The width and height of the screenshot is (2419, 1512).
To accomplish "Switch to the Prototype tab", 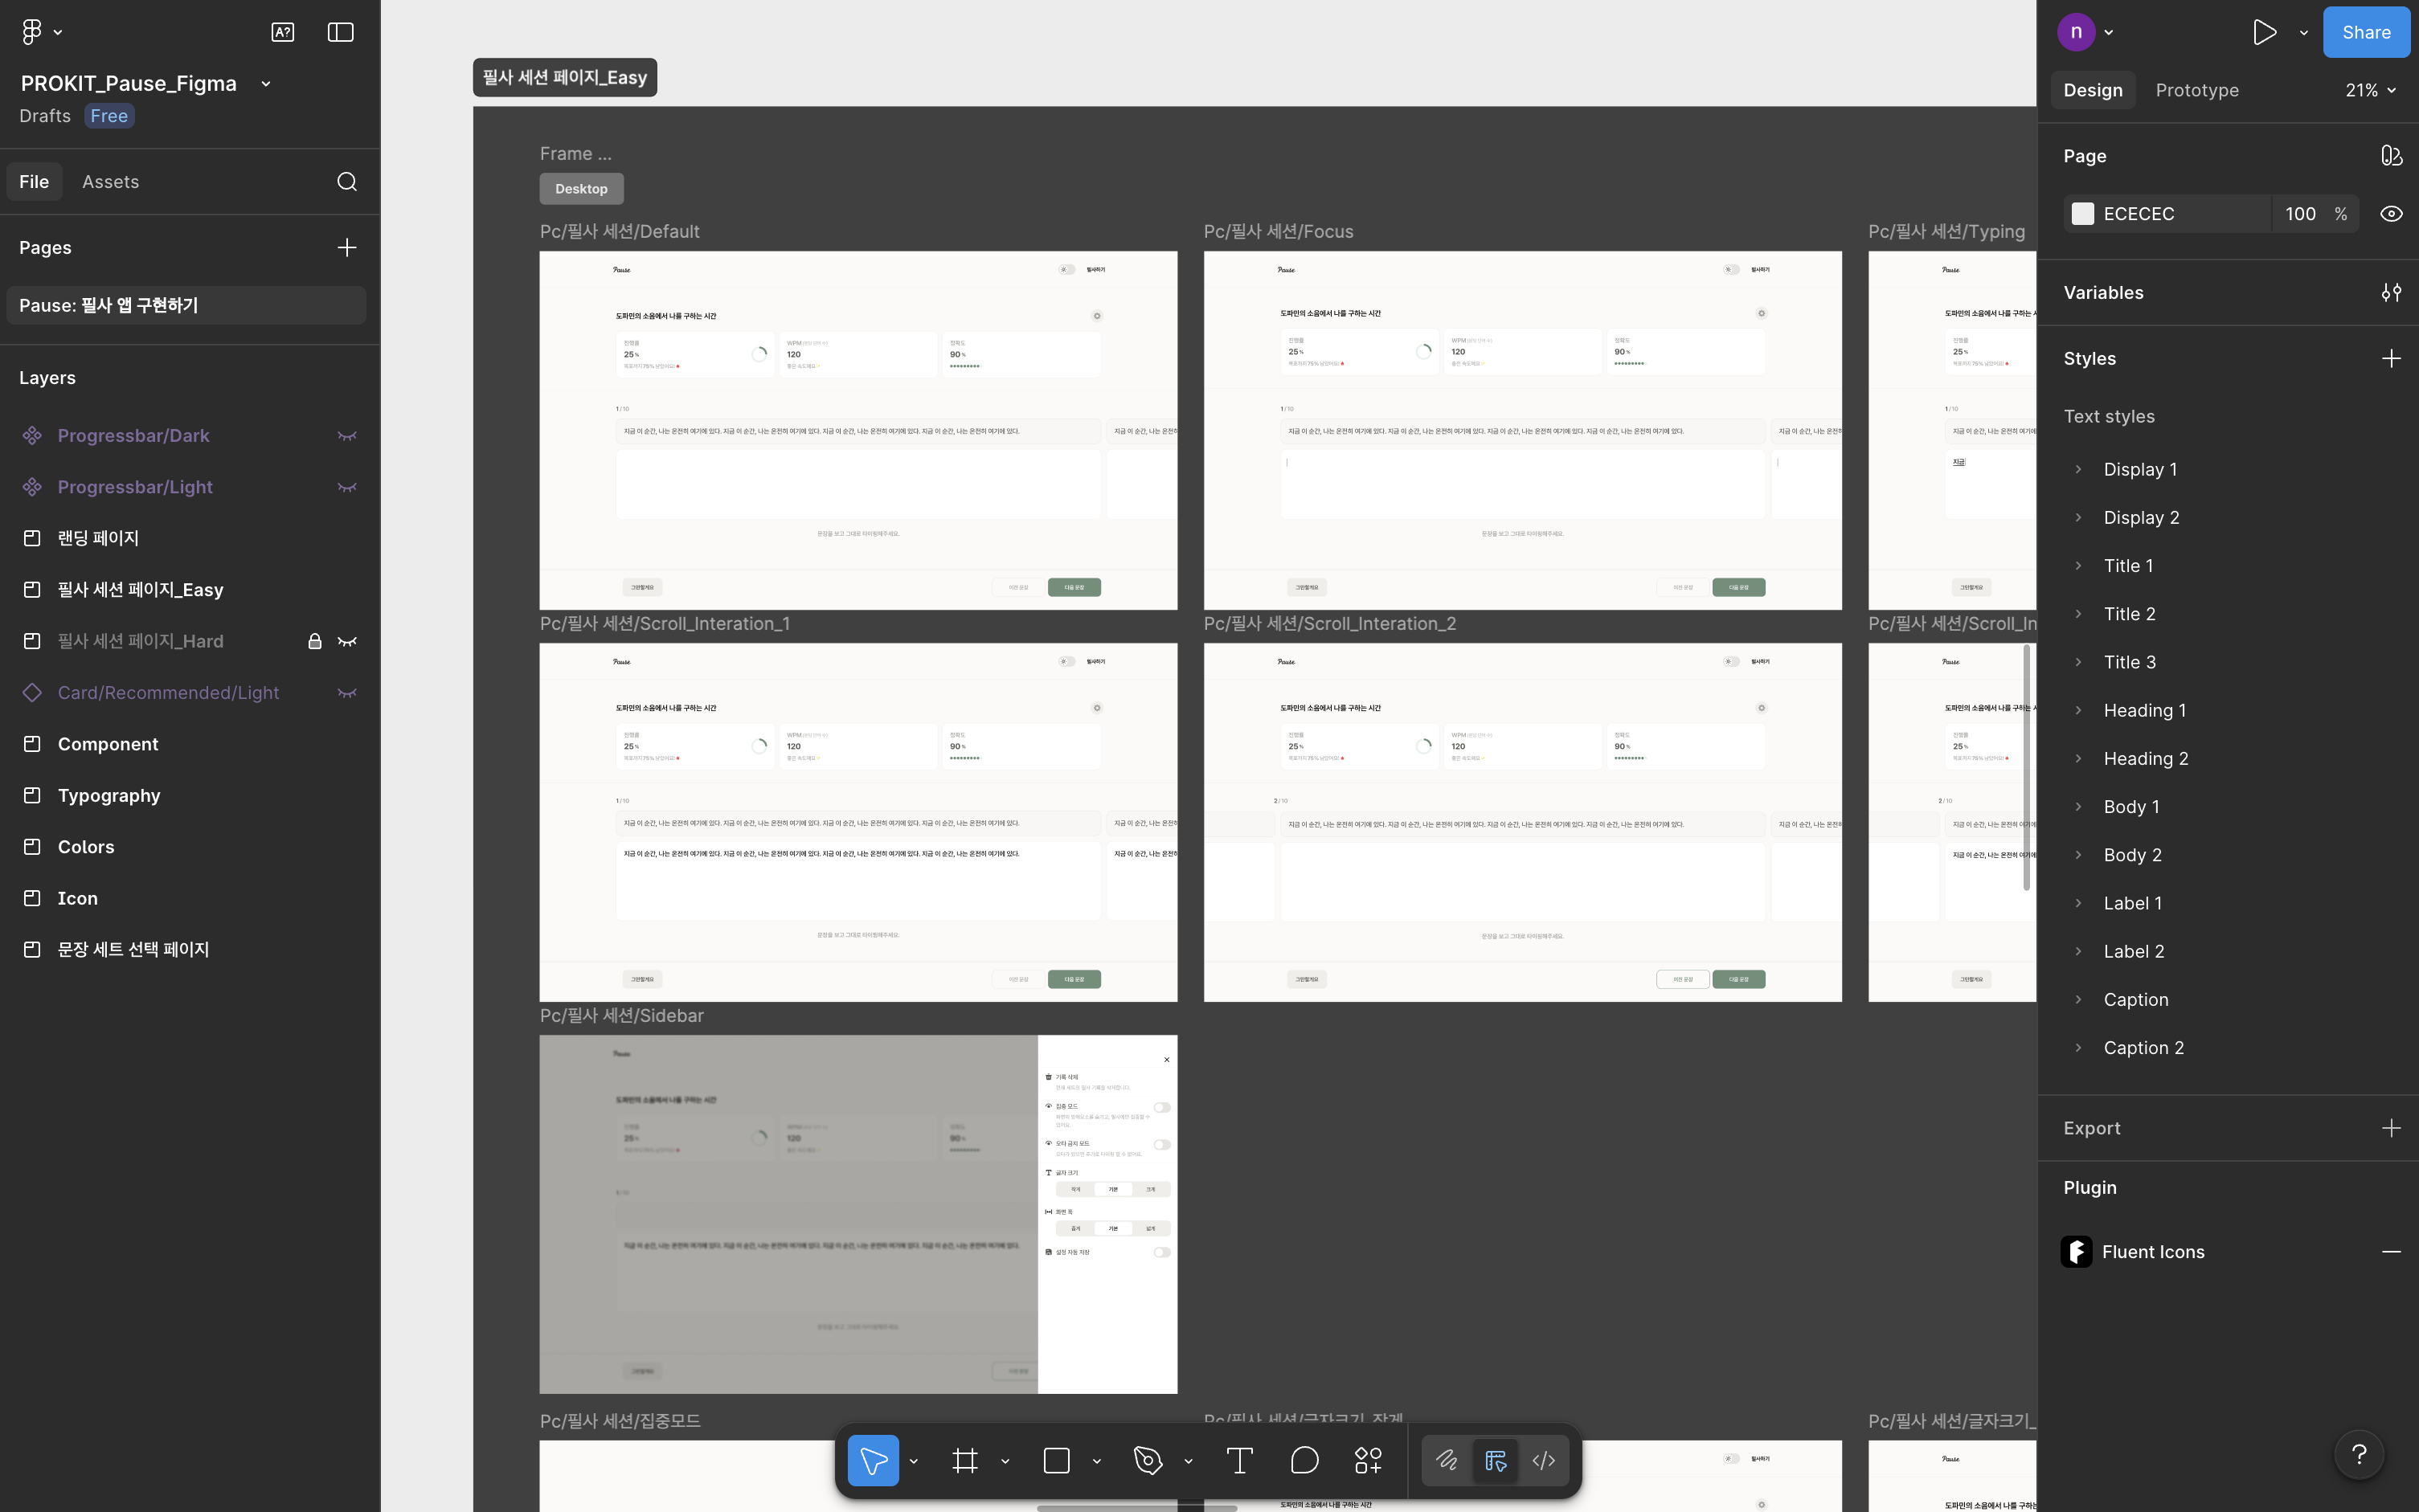I will pyautogui.click(x=2197, y=90).
